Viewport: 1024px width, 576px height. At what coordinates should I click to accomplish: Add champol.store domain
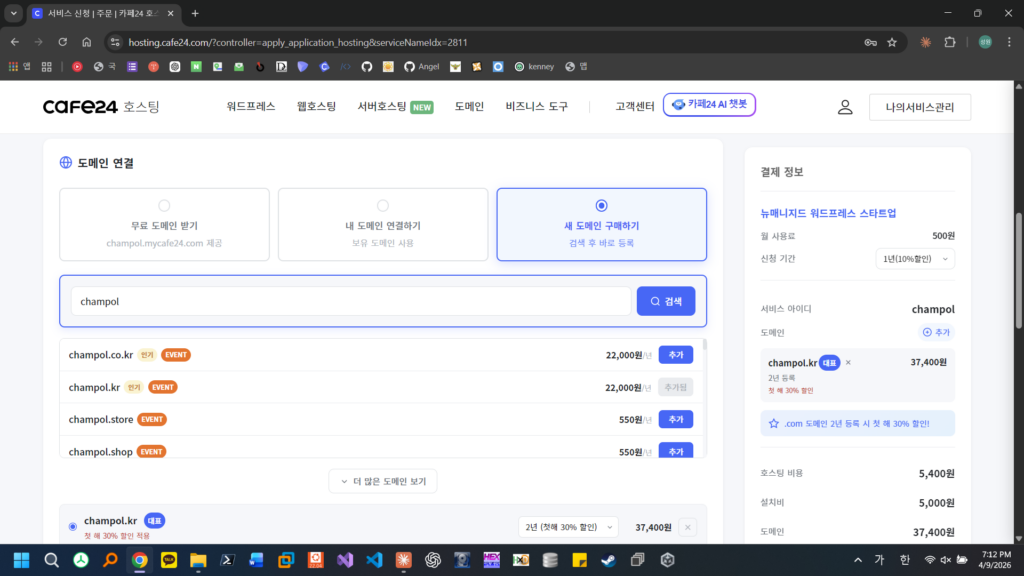click(x=675, y=419)
